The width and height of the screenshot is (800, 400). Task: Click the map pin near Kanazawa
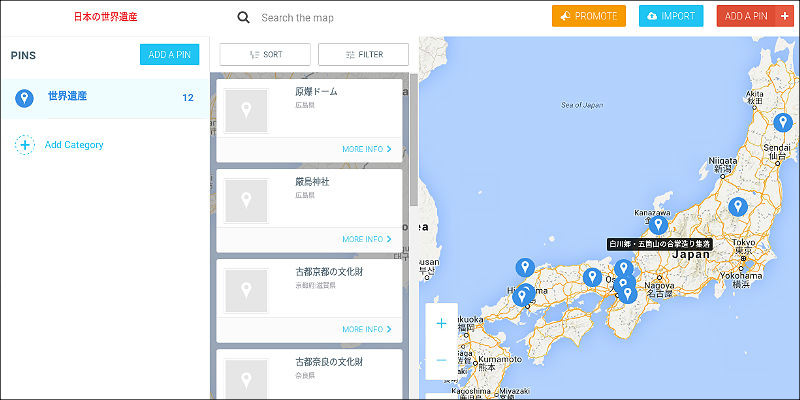point(658,225)
